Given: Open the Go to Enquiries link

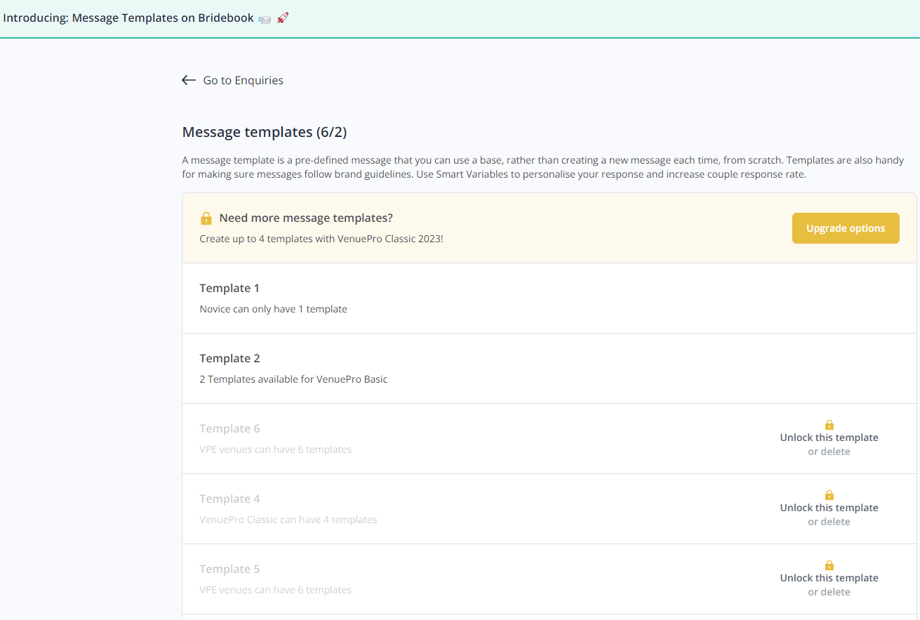Looking at the screenshot, I should click(x=243, y=80).
